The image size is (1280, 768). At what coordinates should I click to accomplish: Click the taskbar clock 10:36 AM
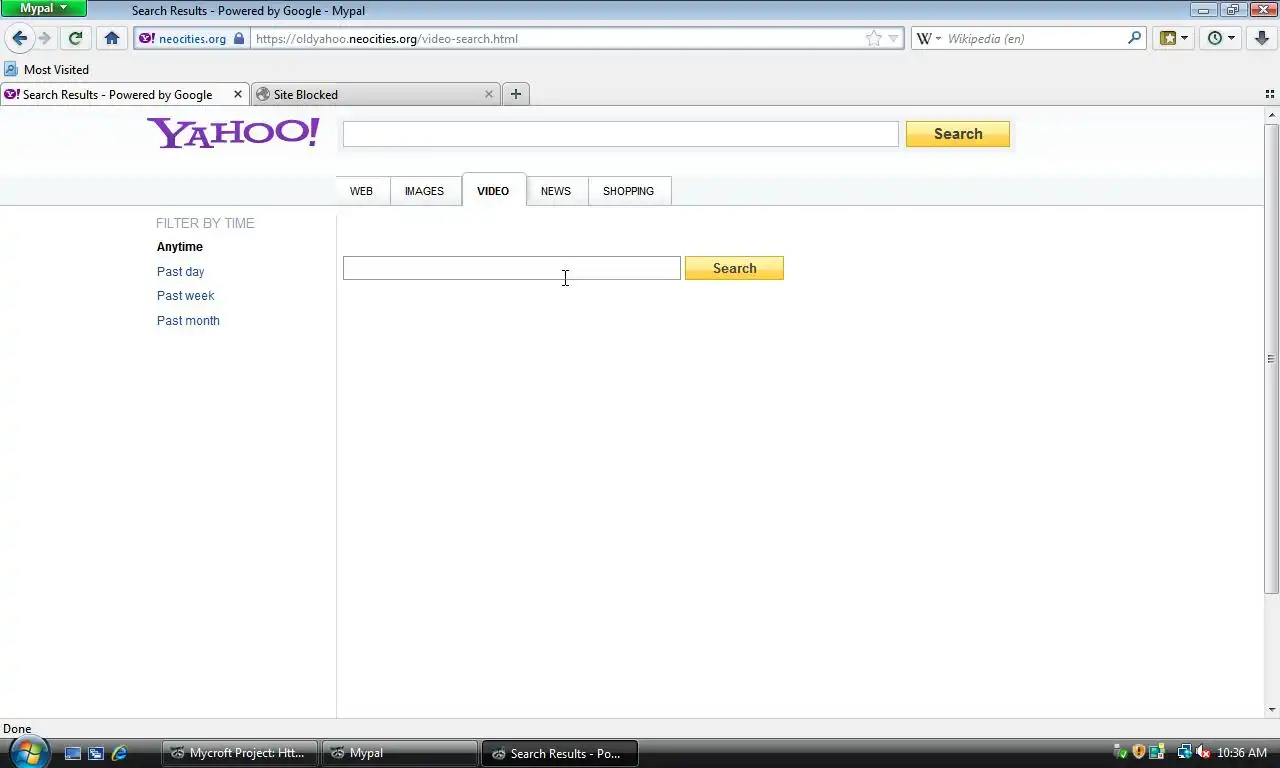tap(1243, 753)
